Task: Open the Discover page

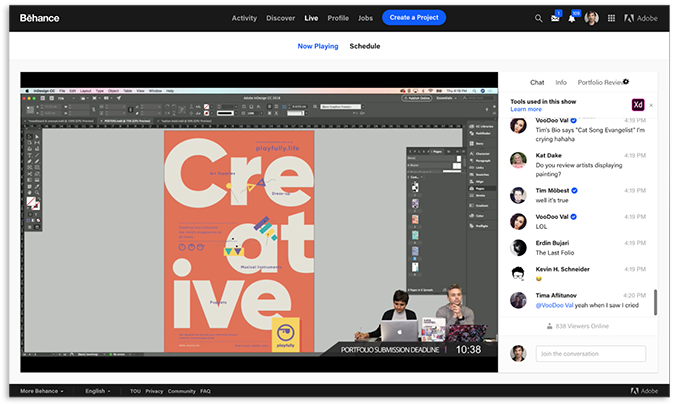Action: point(281,18)
